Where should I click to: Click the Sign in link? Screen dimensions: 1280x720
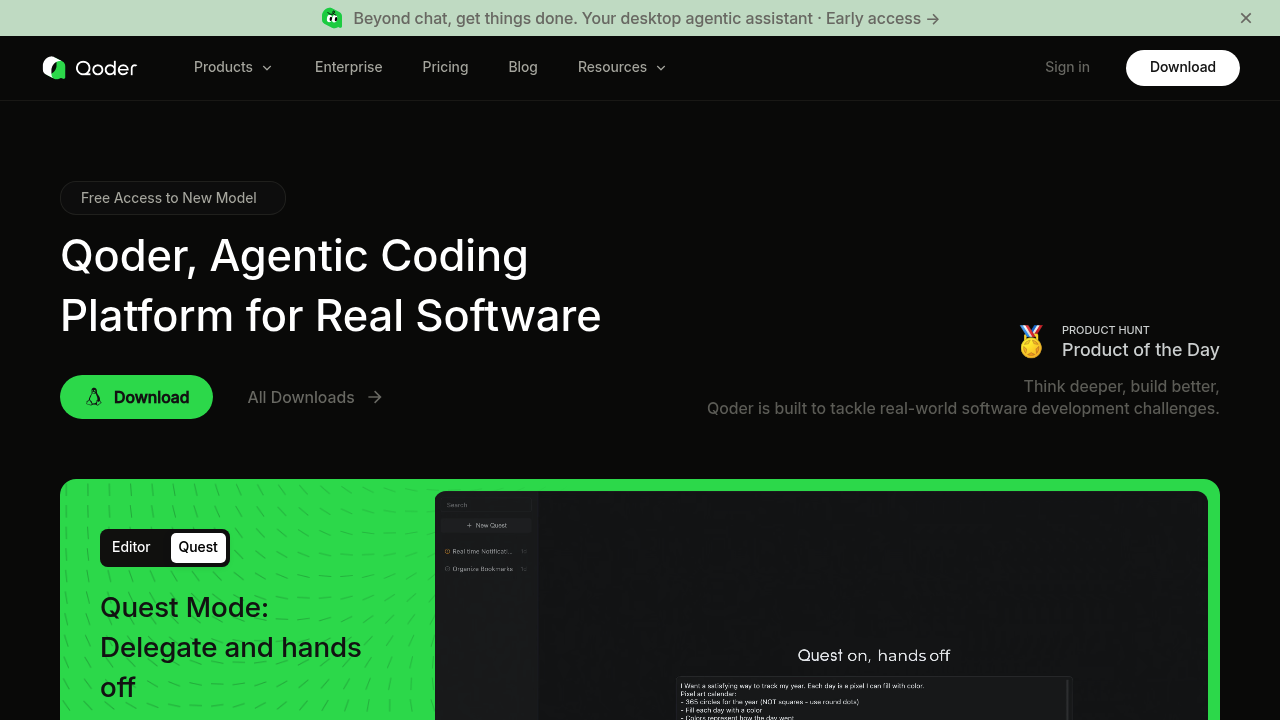point(1067,67)
